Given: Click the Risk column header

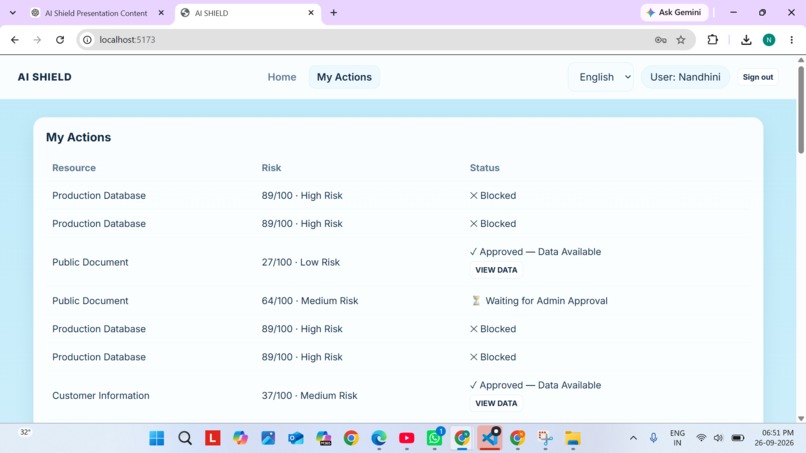Looking at the screenshot, I should [x=271, y=168].
